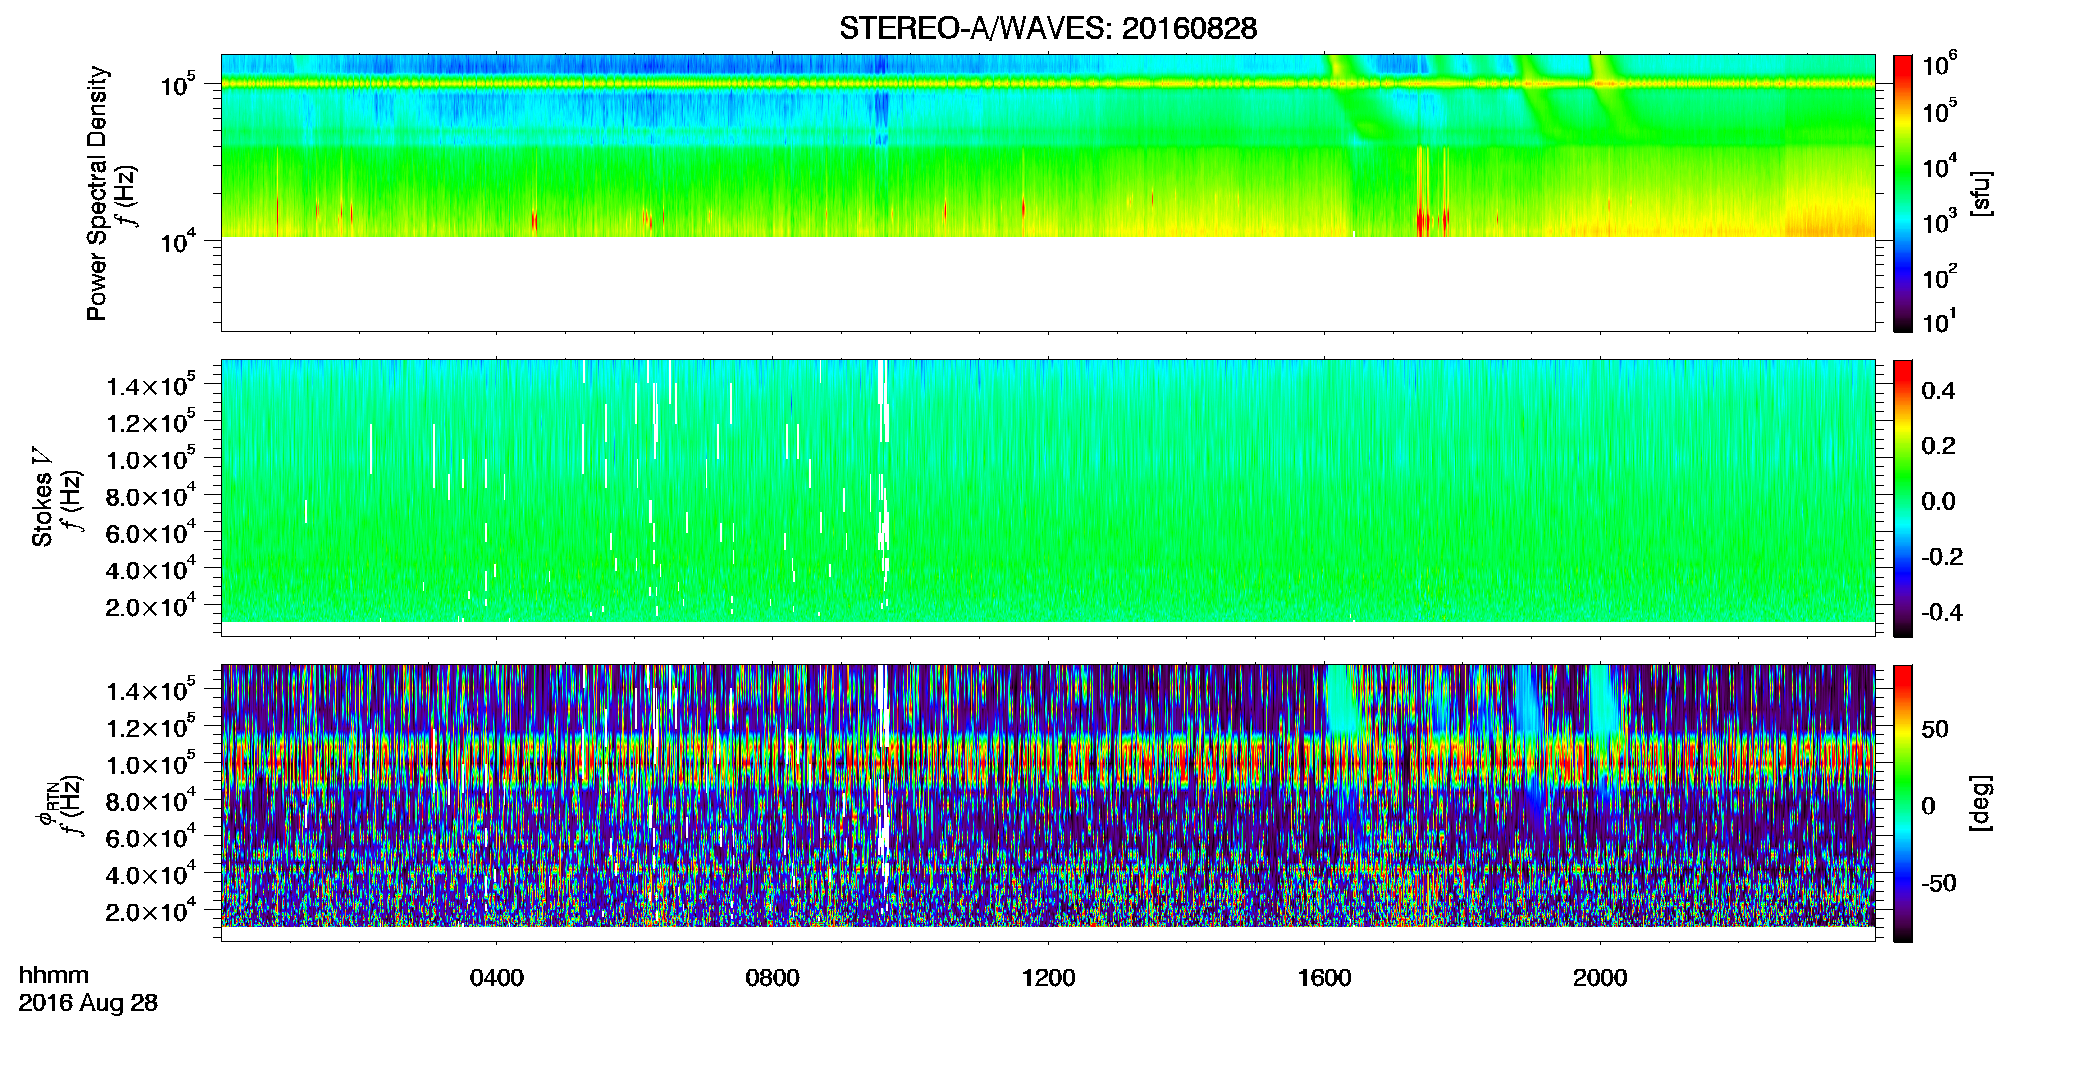Click the STEREO-A/WAVES: 20160828 plot title
Screen dimensions: 2096x1080
click(x=1047, y=28)
